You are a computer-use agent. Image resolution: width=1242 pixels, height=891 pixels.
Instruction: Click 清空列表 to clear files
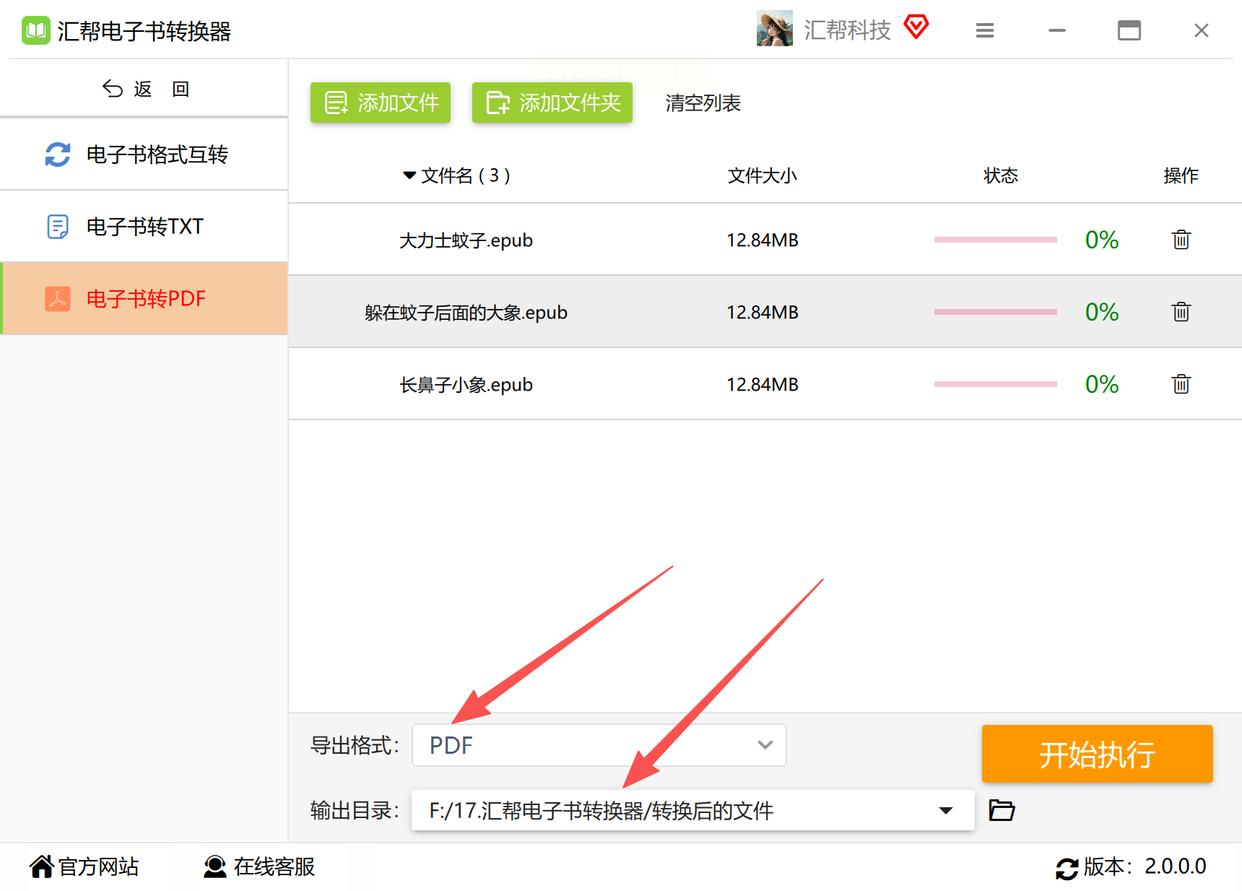tap(703, 103)
